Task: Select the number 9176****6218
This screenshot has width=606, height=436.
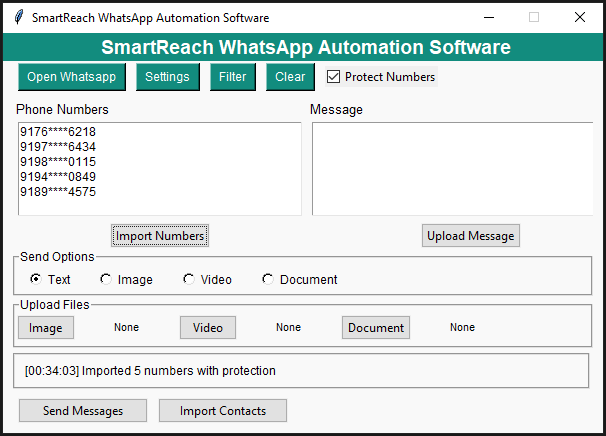Action: (x=58, y=132)
